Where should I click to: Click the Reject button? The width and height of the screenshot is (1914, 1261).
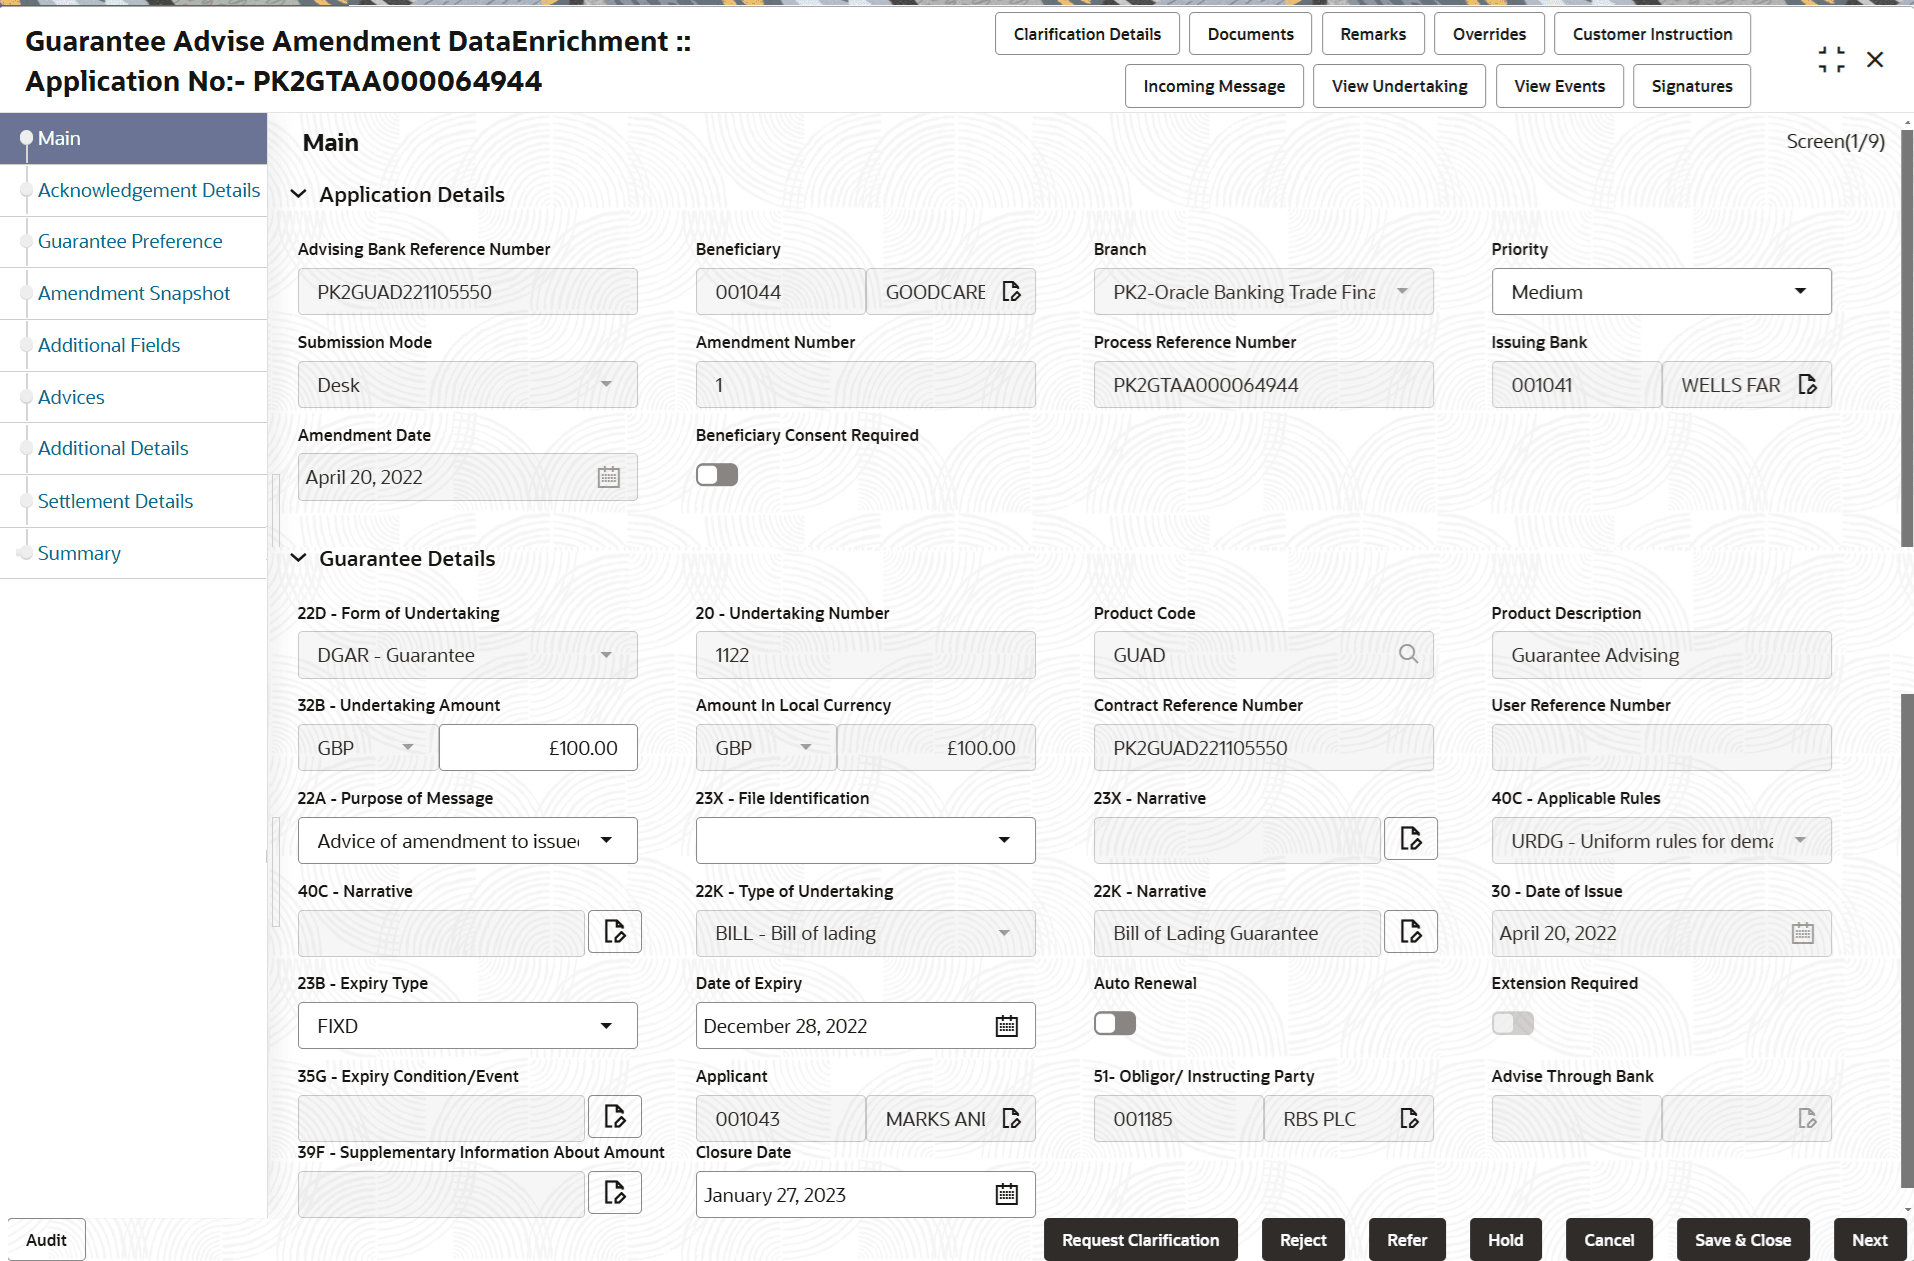(1303, 1240)
